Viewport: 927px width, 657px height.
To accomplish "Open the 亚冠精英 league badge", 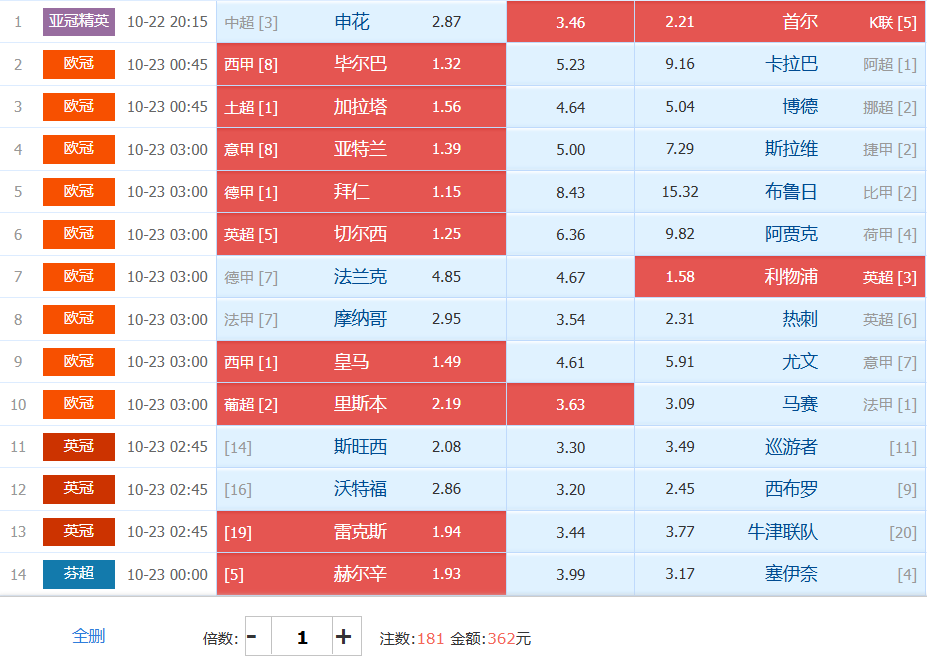I will tap(79, 21).
